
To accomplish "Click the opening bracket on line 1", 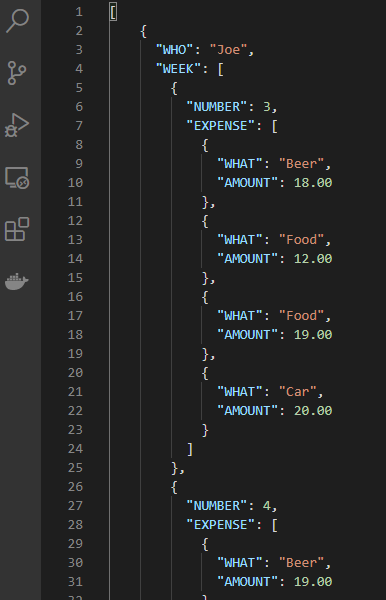I will 113,12.
